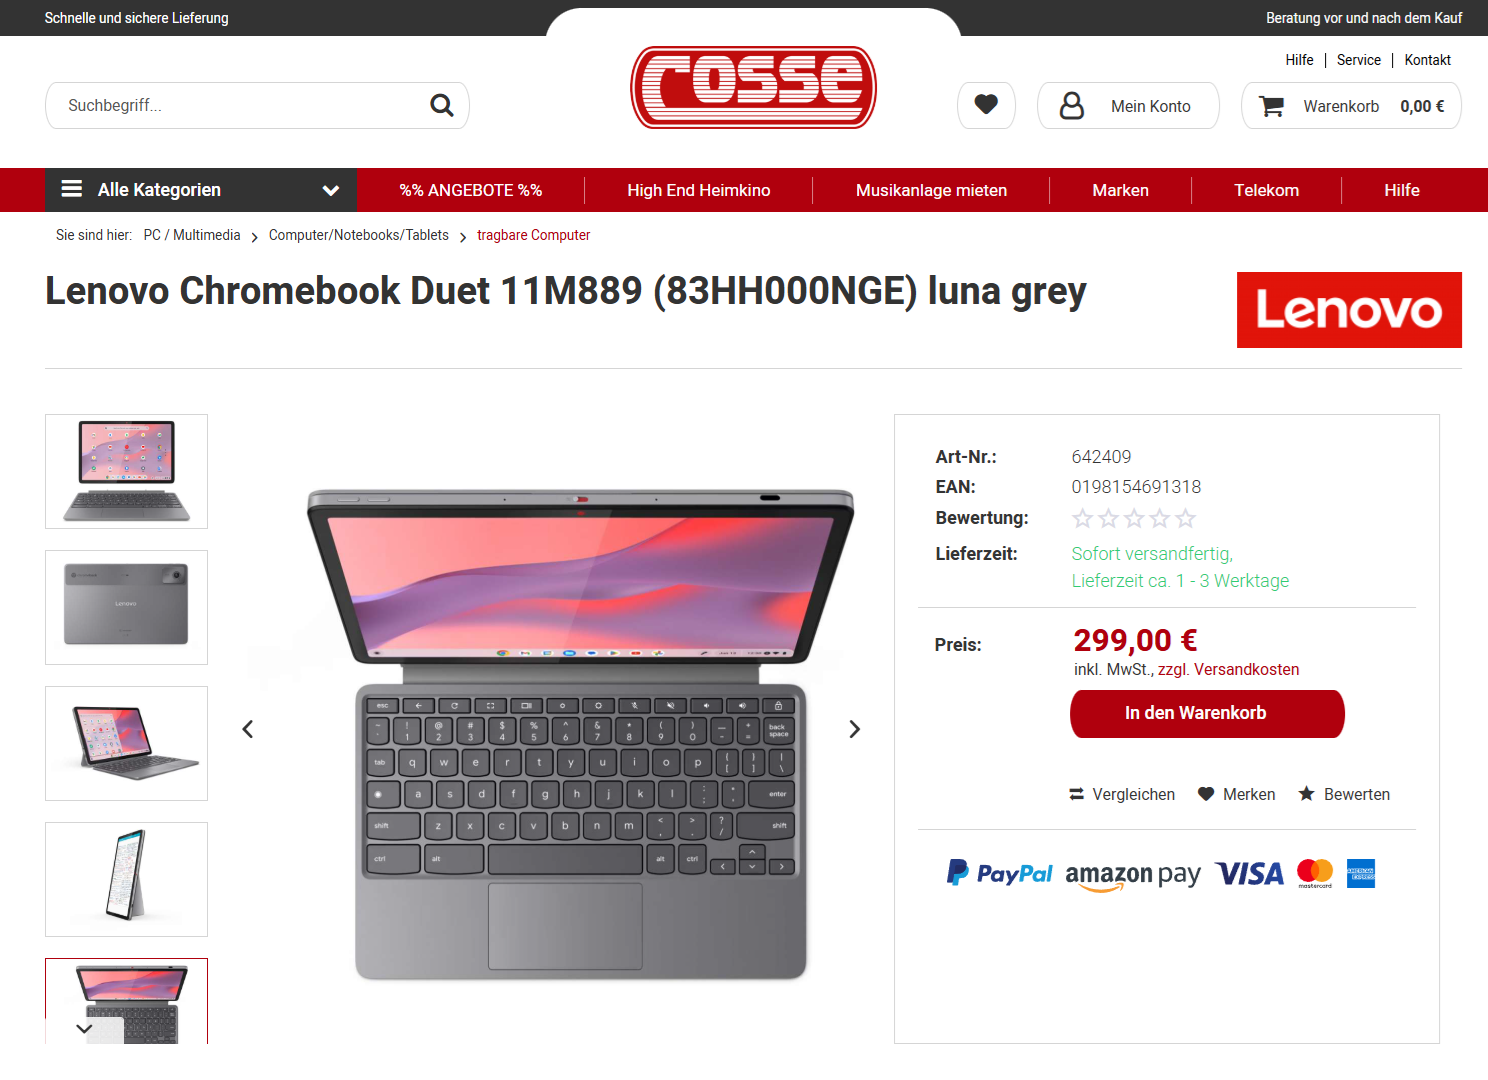Screen dimensions: 1488x1080
Task: Click the search magnifier icon
Action: coord(441,105)
